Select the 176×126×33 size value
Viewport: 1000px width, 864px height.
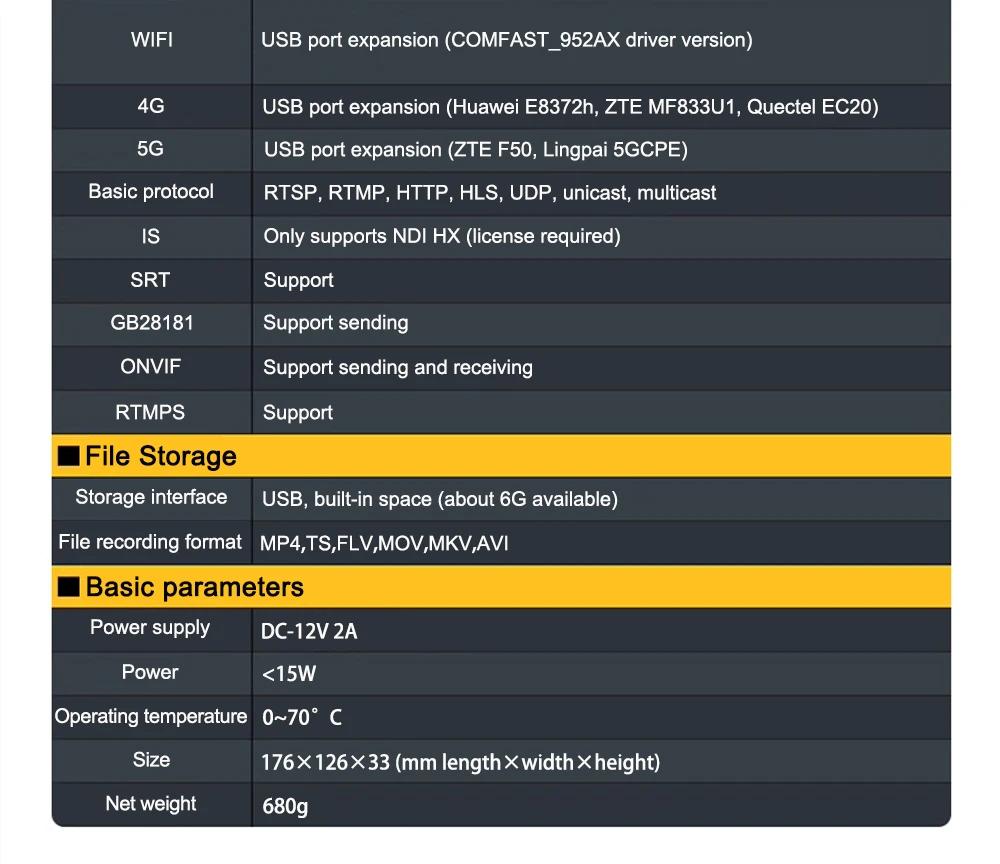460,763
